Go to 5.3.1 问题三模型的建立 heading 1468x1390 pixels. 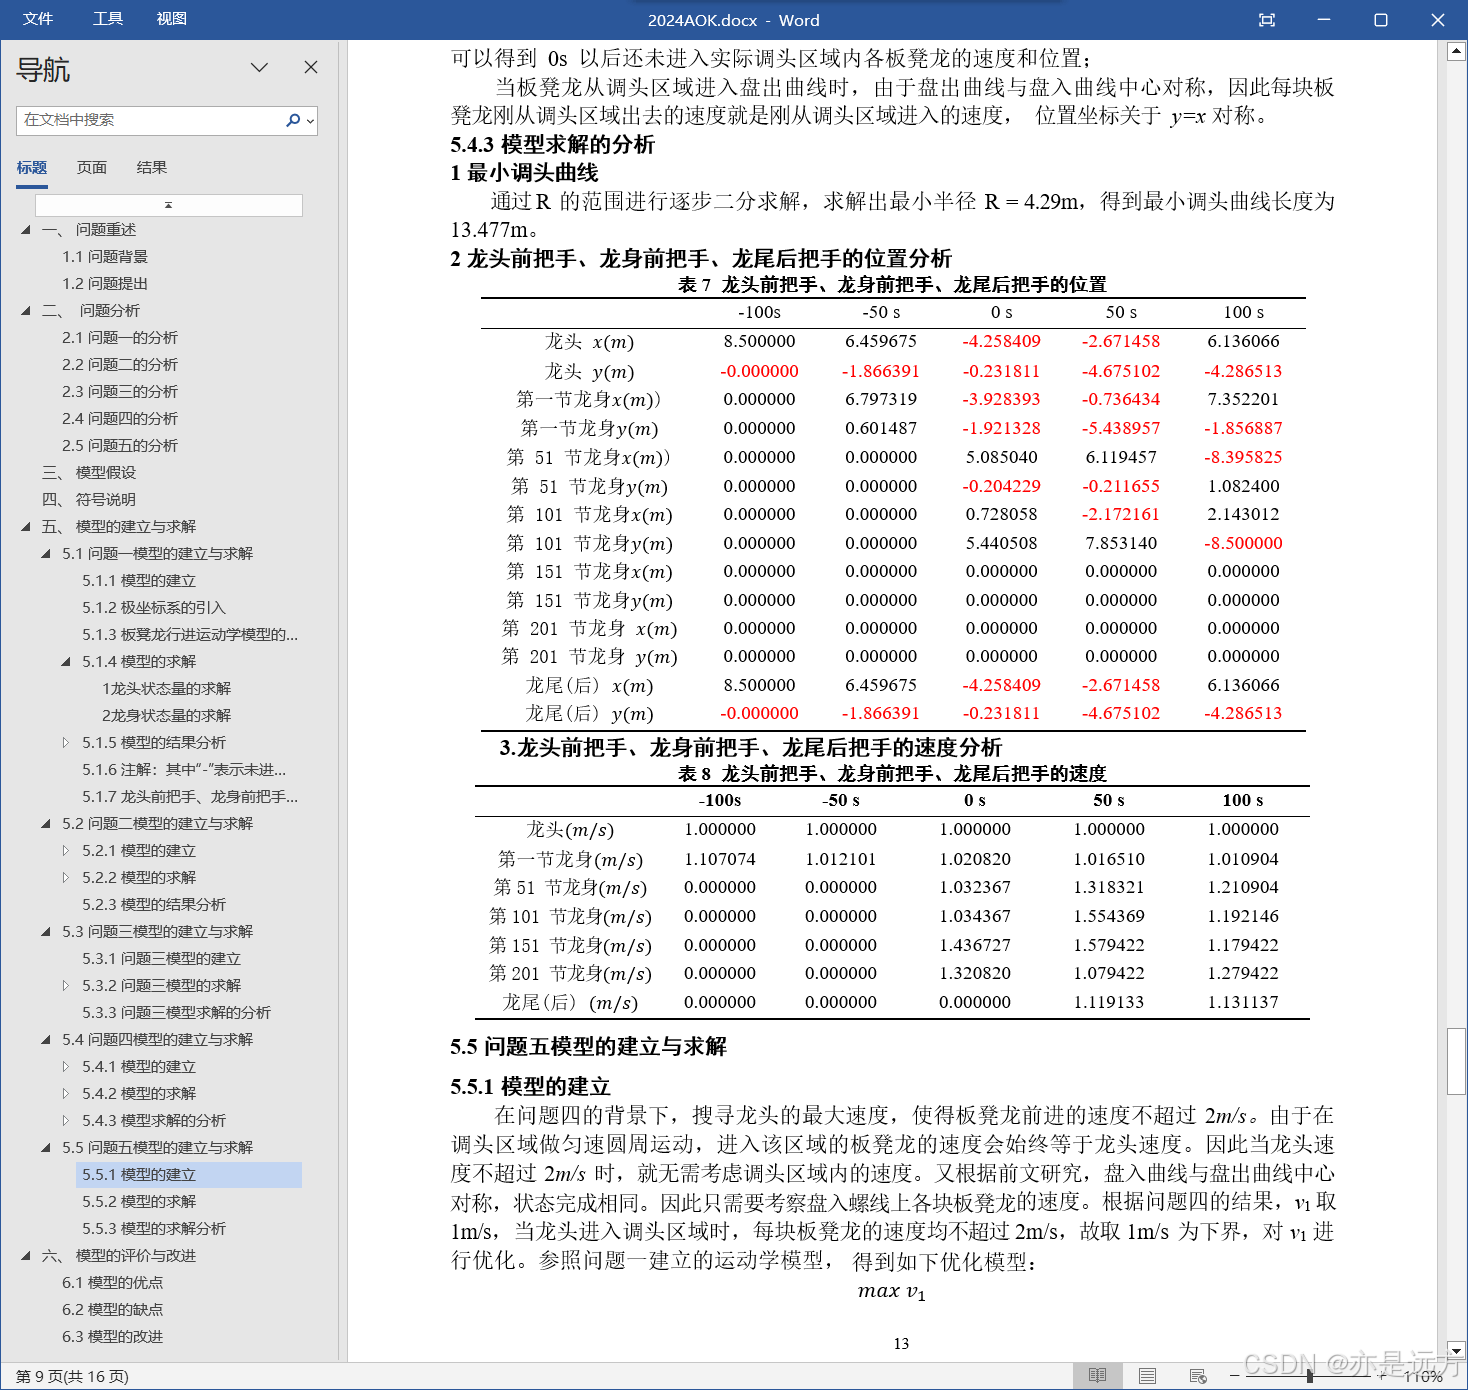click(161, 959)
